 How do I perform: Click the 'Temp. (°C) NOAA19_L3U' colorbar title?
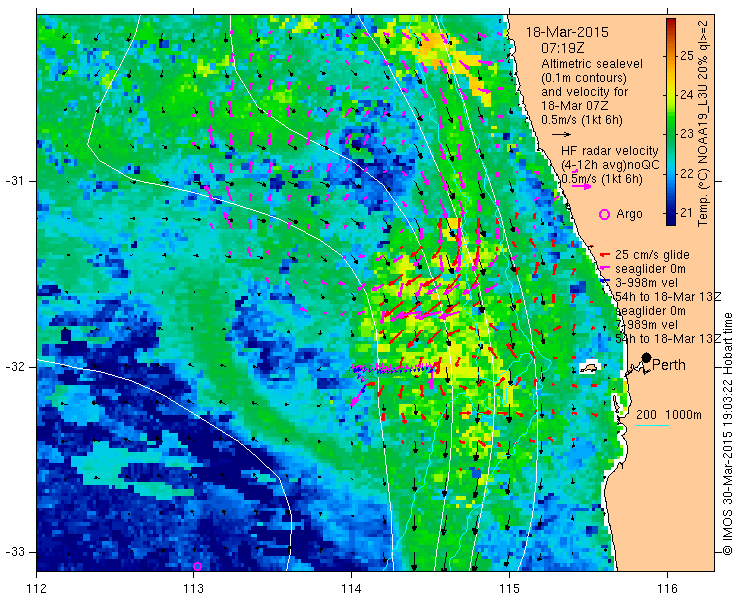pyautogui.click(x=703, y=157)
